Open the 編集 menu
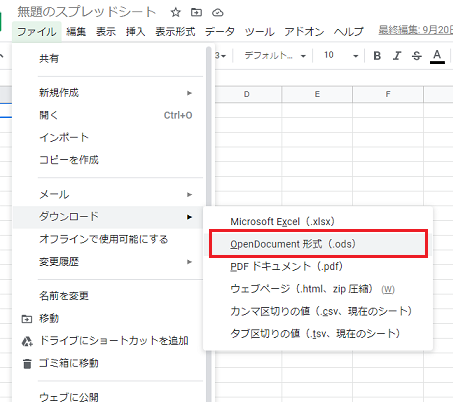453x402 pixels. click(x=76, y=32)
